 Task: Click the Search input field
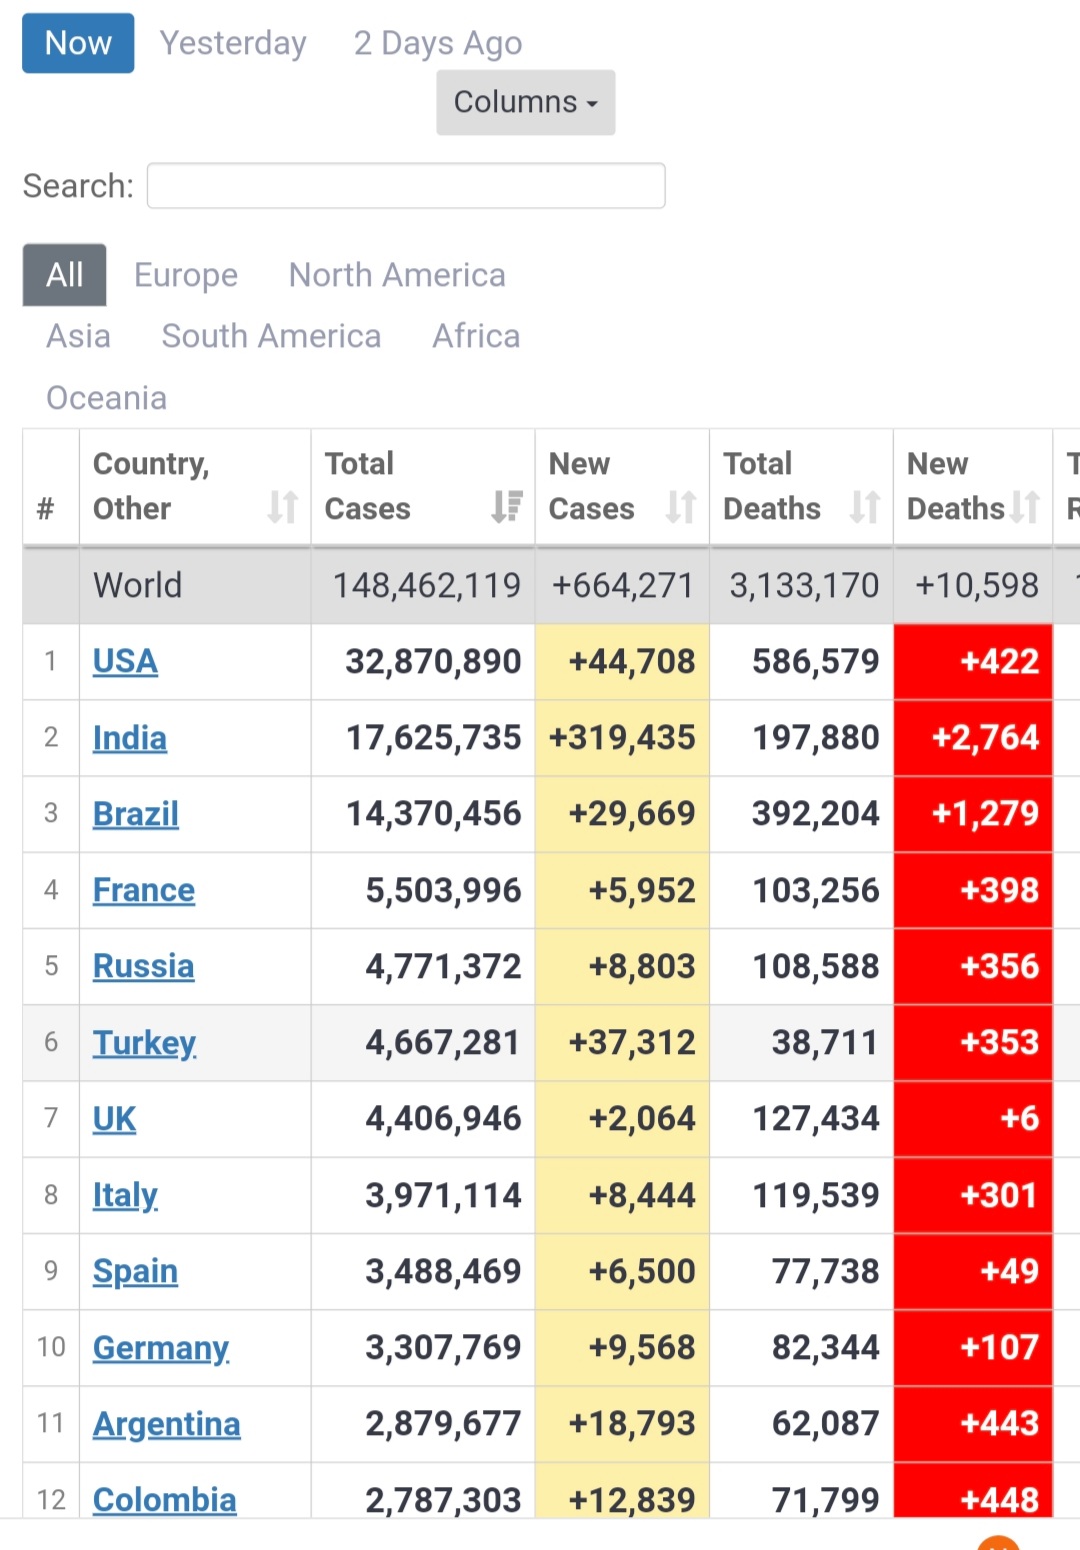(x=406, y=186)
